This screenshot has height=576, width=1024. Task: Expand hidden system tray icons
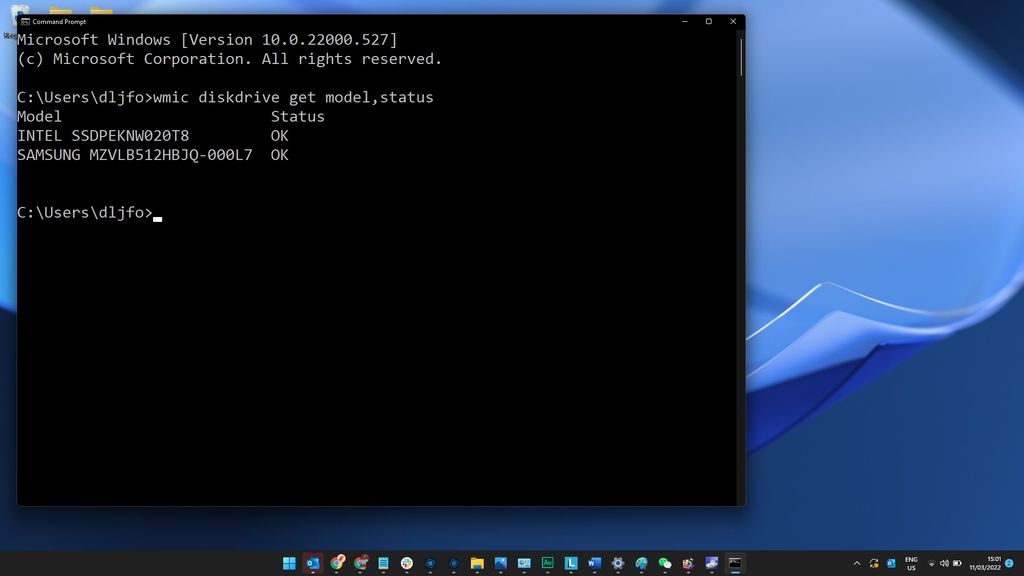(x=857, y=563)
